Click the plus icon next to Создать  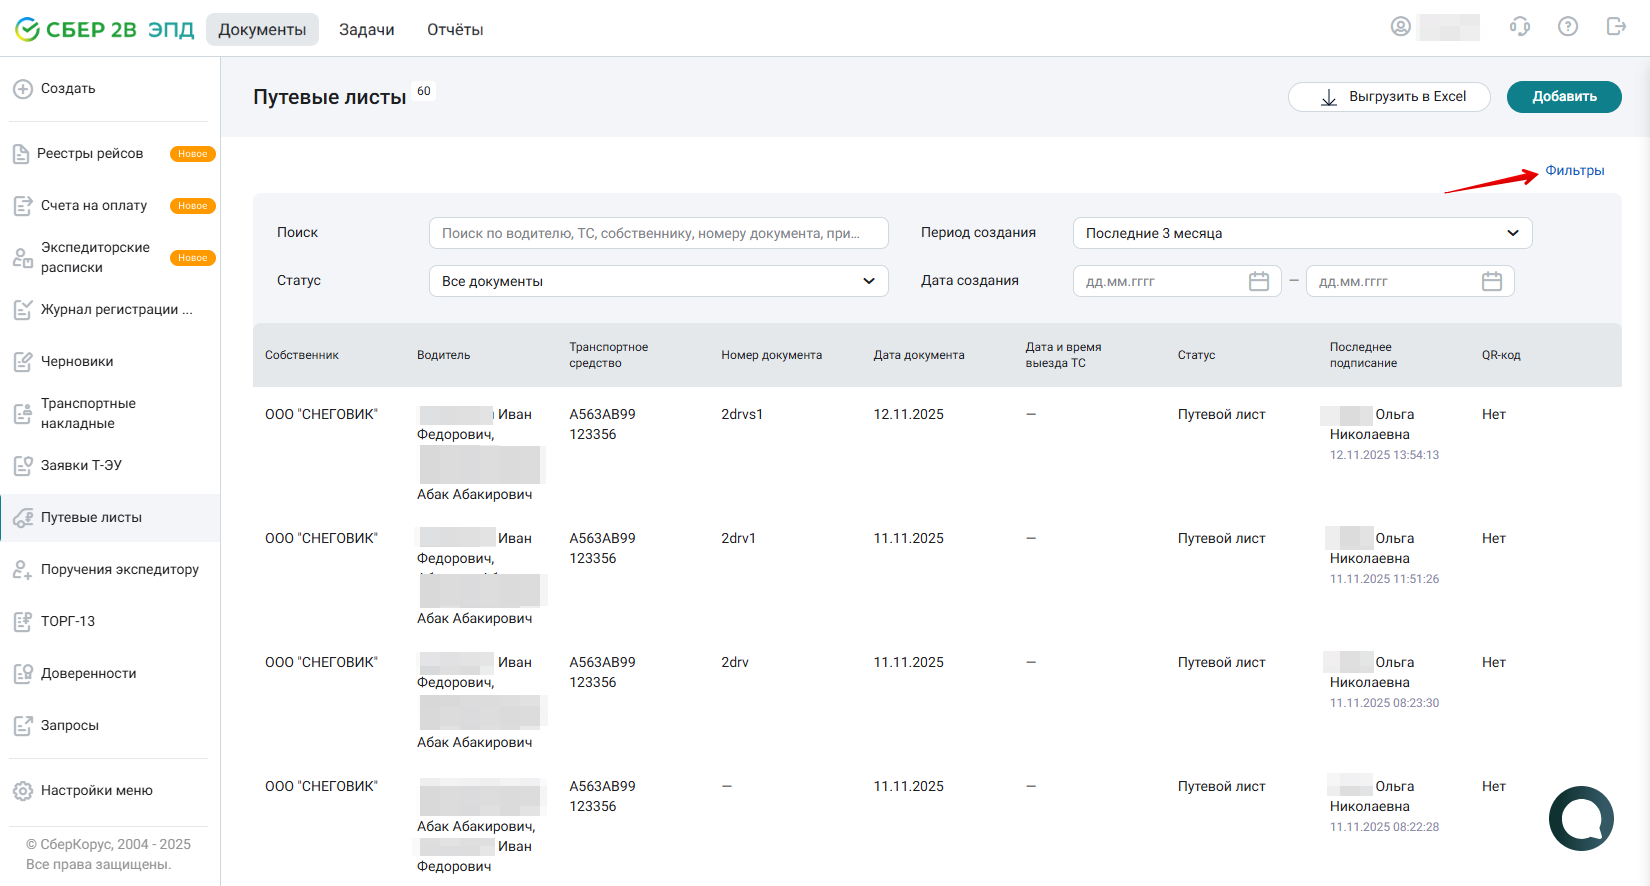point(23,89)
